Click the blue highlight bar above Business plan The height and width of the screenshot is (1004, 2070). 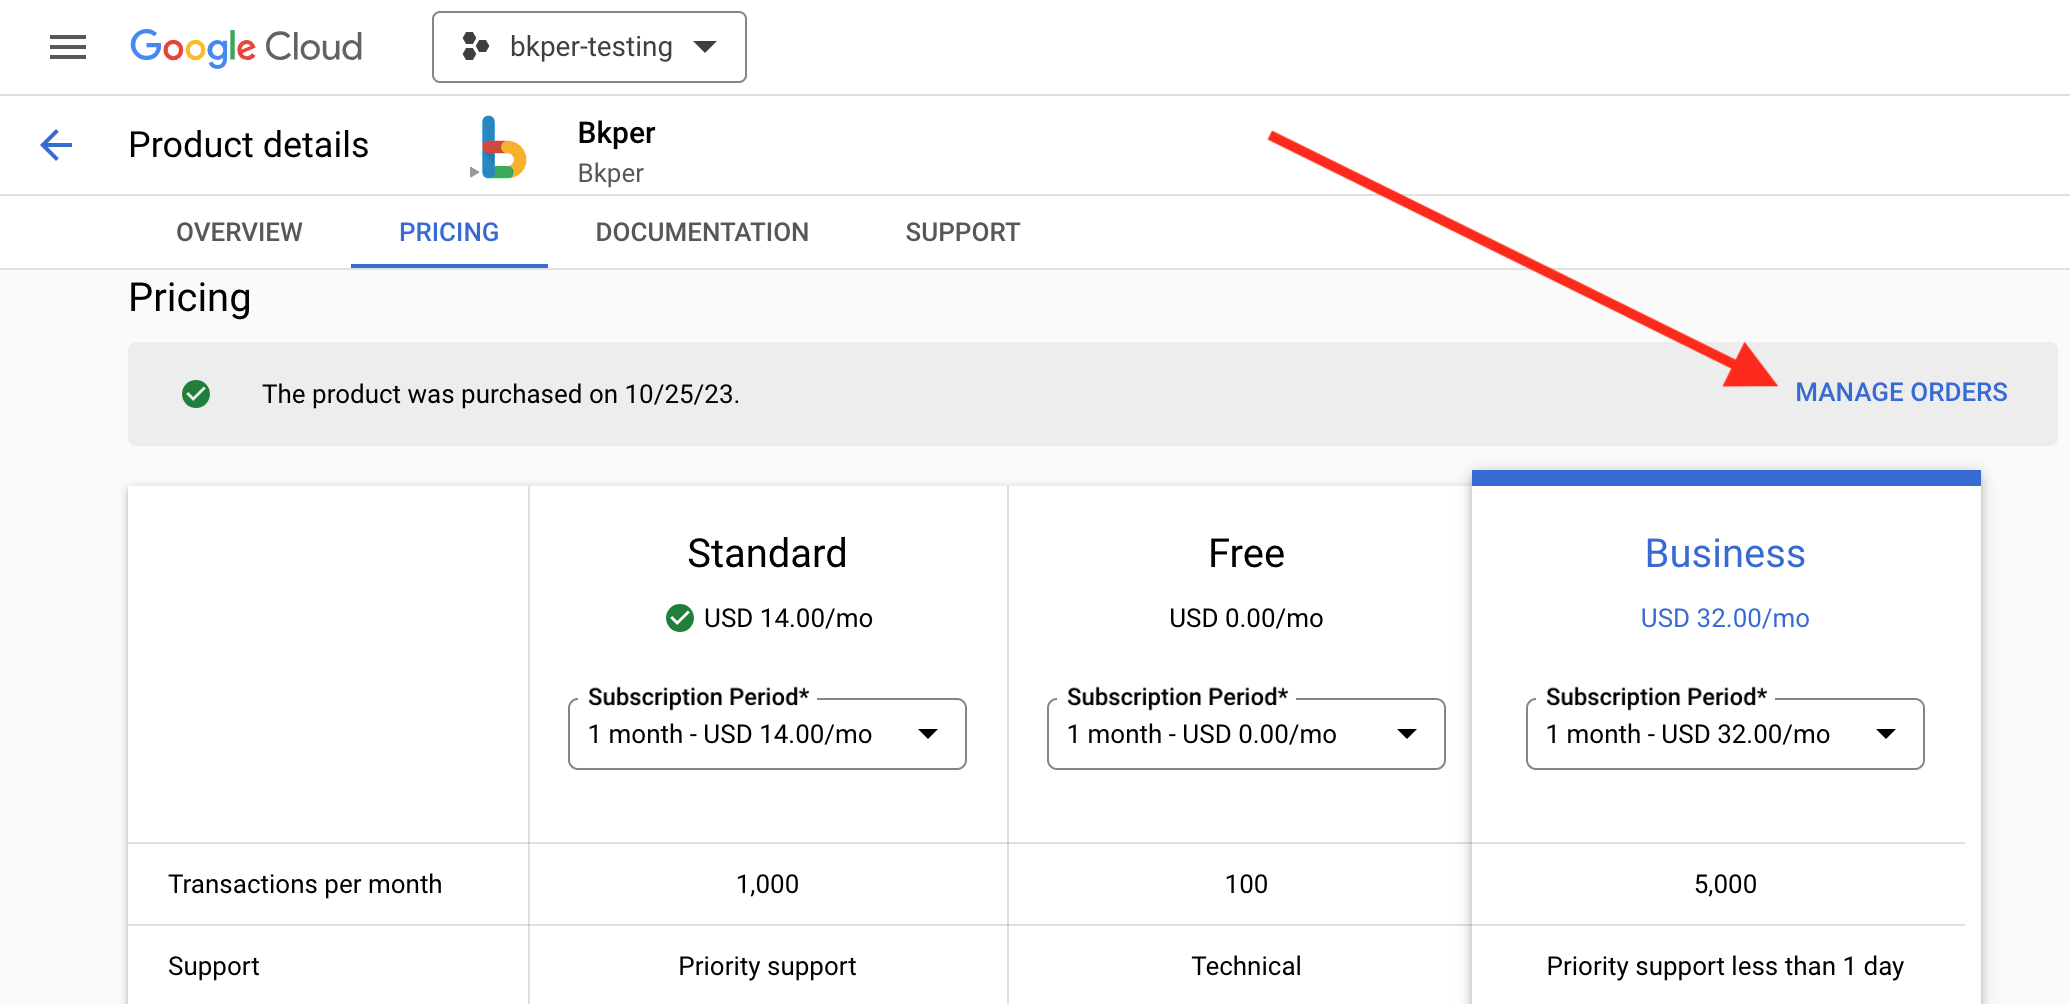[1725, 477]
